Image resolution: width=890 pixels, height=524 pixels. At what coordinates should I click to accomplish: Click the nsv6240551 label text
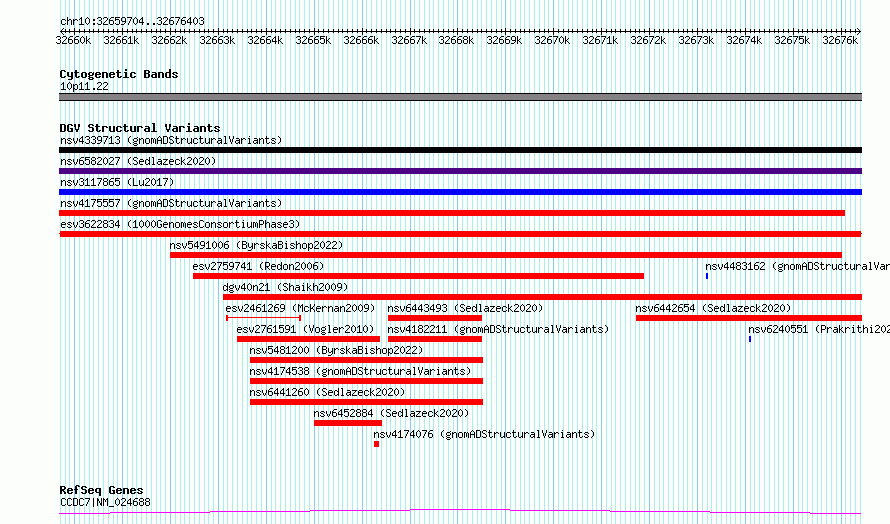click(x=819, y=329)
